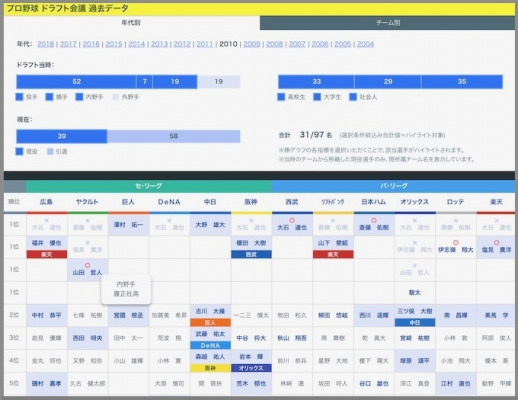This screenshot has height=400, width=518.
Task: Open the 2005 year link
Action: [x=343, y=44]
